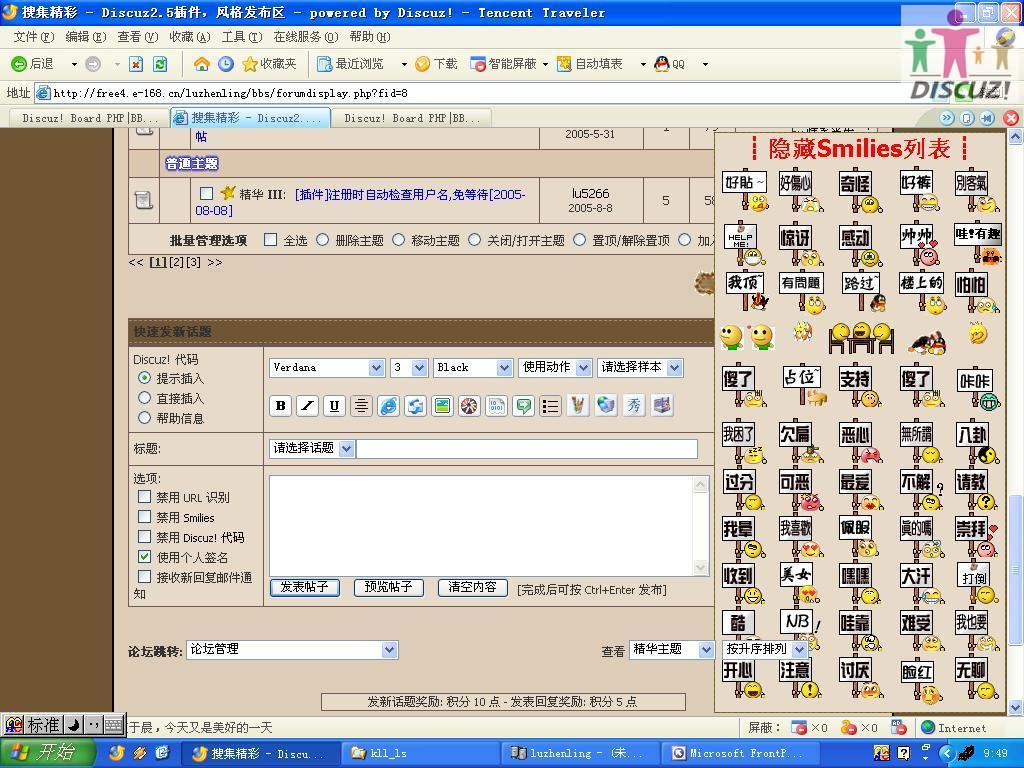
Task: Click the 预览帖子 preview button
Action: (389, 588)
